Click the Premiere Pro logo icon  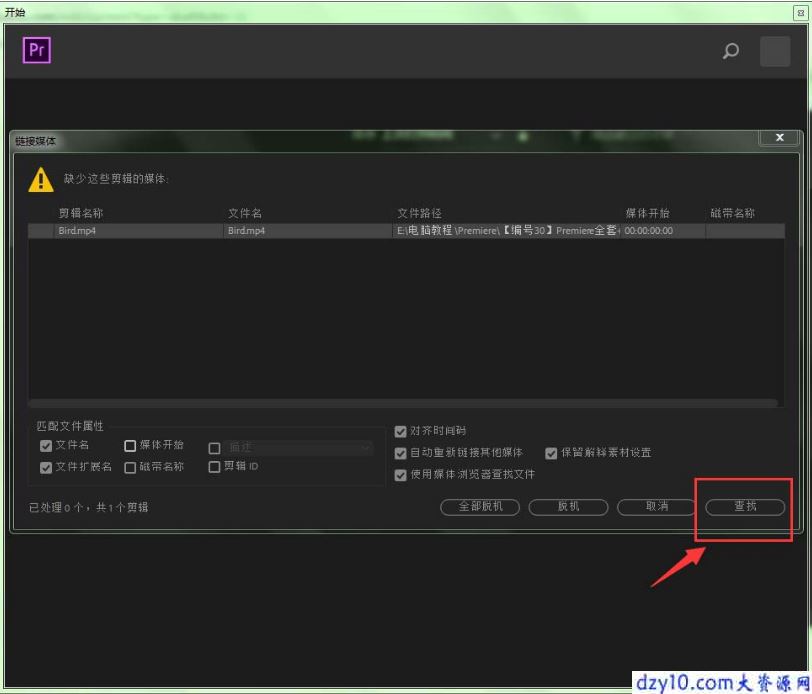[37, 50]
